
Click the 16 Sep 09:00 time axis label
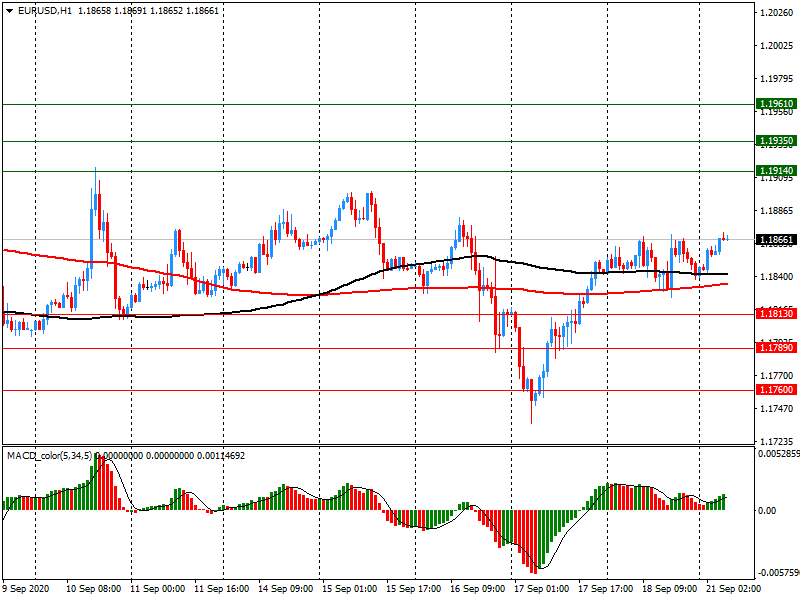[x=478, y=589]
